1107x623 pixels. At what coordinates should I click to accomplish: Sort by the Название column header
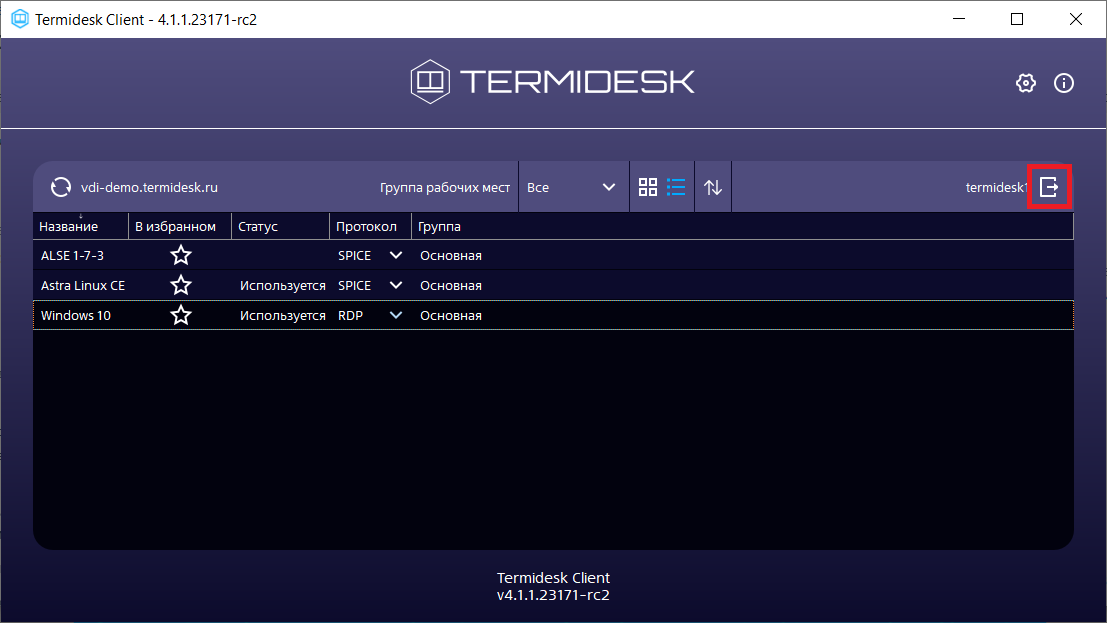coord(69,227)
